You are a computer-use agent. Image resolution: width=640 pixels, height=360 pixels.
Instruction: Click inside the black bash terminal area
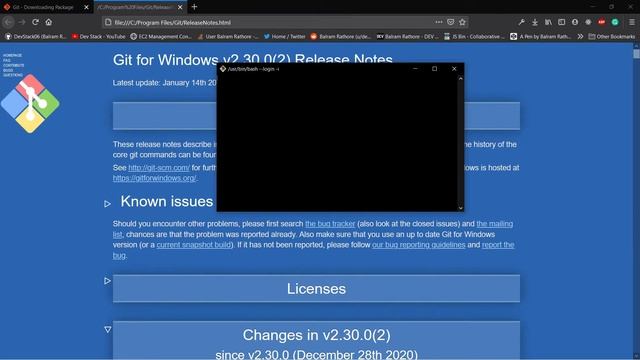click(x=337, y=143)
